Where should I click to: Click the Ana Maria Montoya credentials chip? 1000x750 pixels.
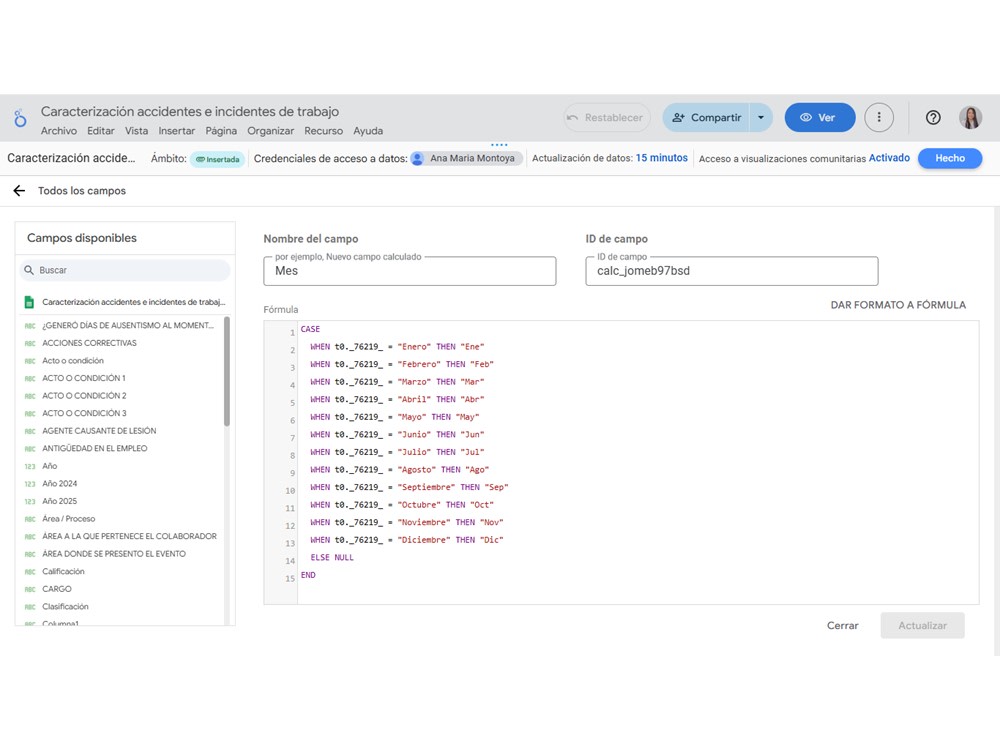[x=466, y=158]
